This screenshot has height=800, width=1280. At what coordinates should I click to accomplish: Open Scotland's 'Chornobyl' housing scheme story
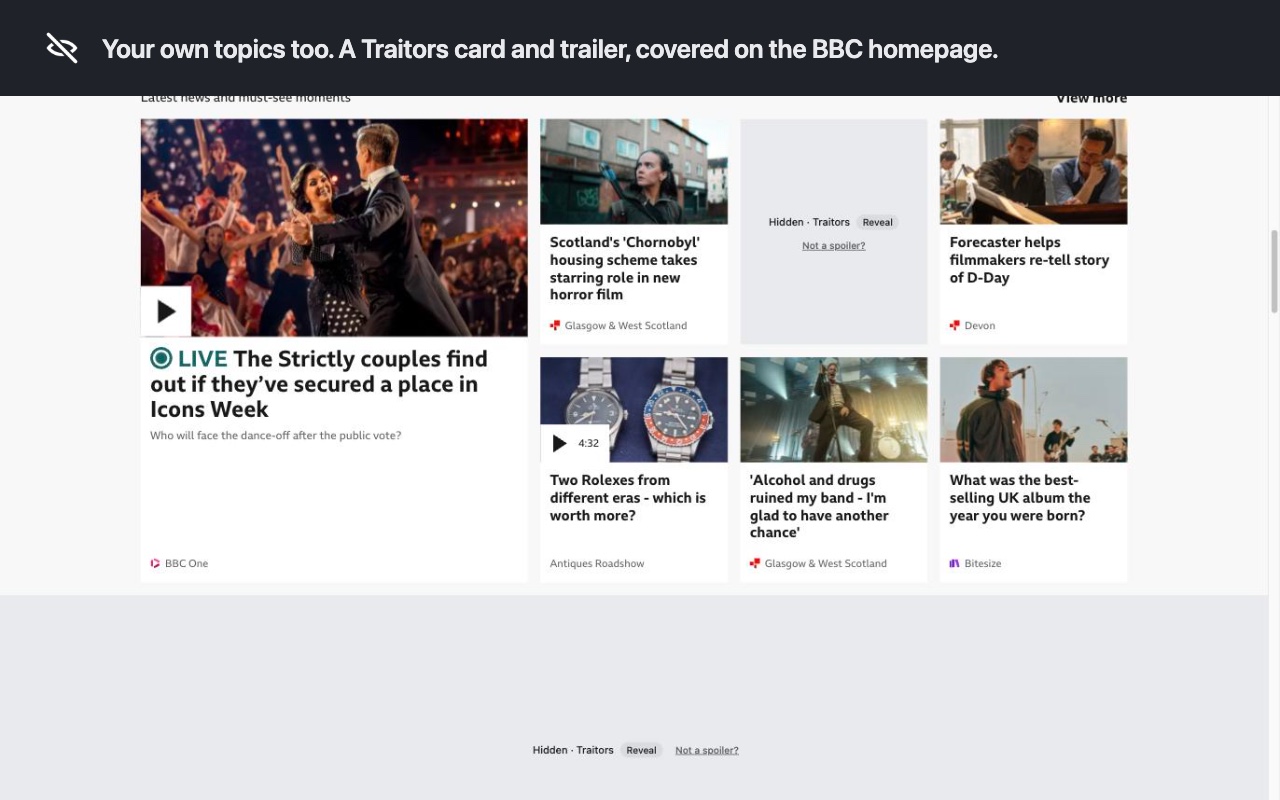pos(625,268)
